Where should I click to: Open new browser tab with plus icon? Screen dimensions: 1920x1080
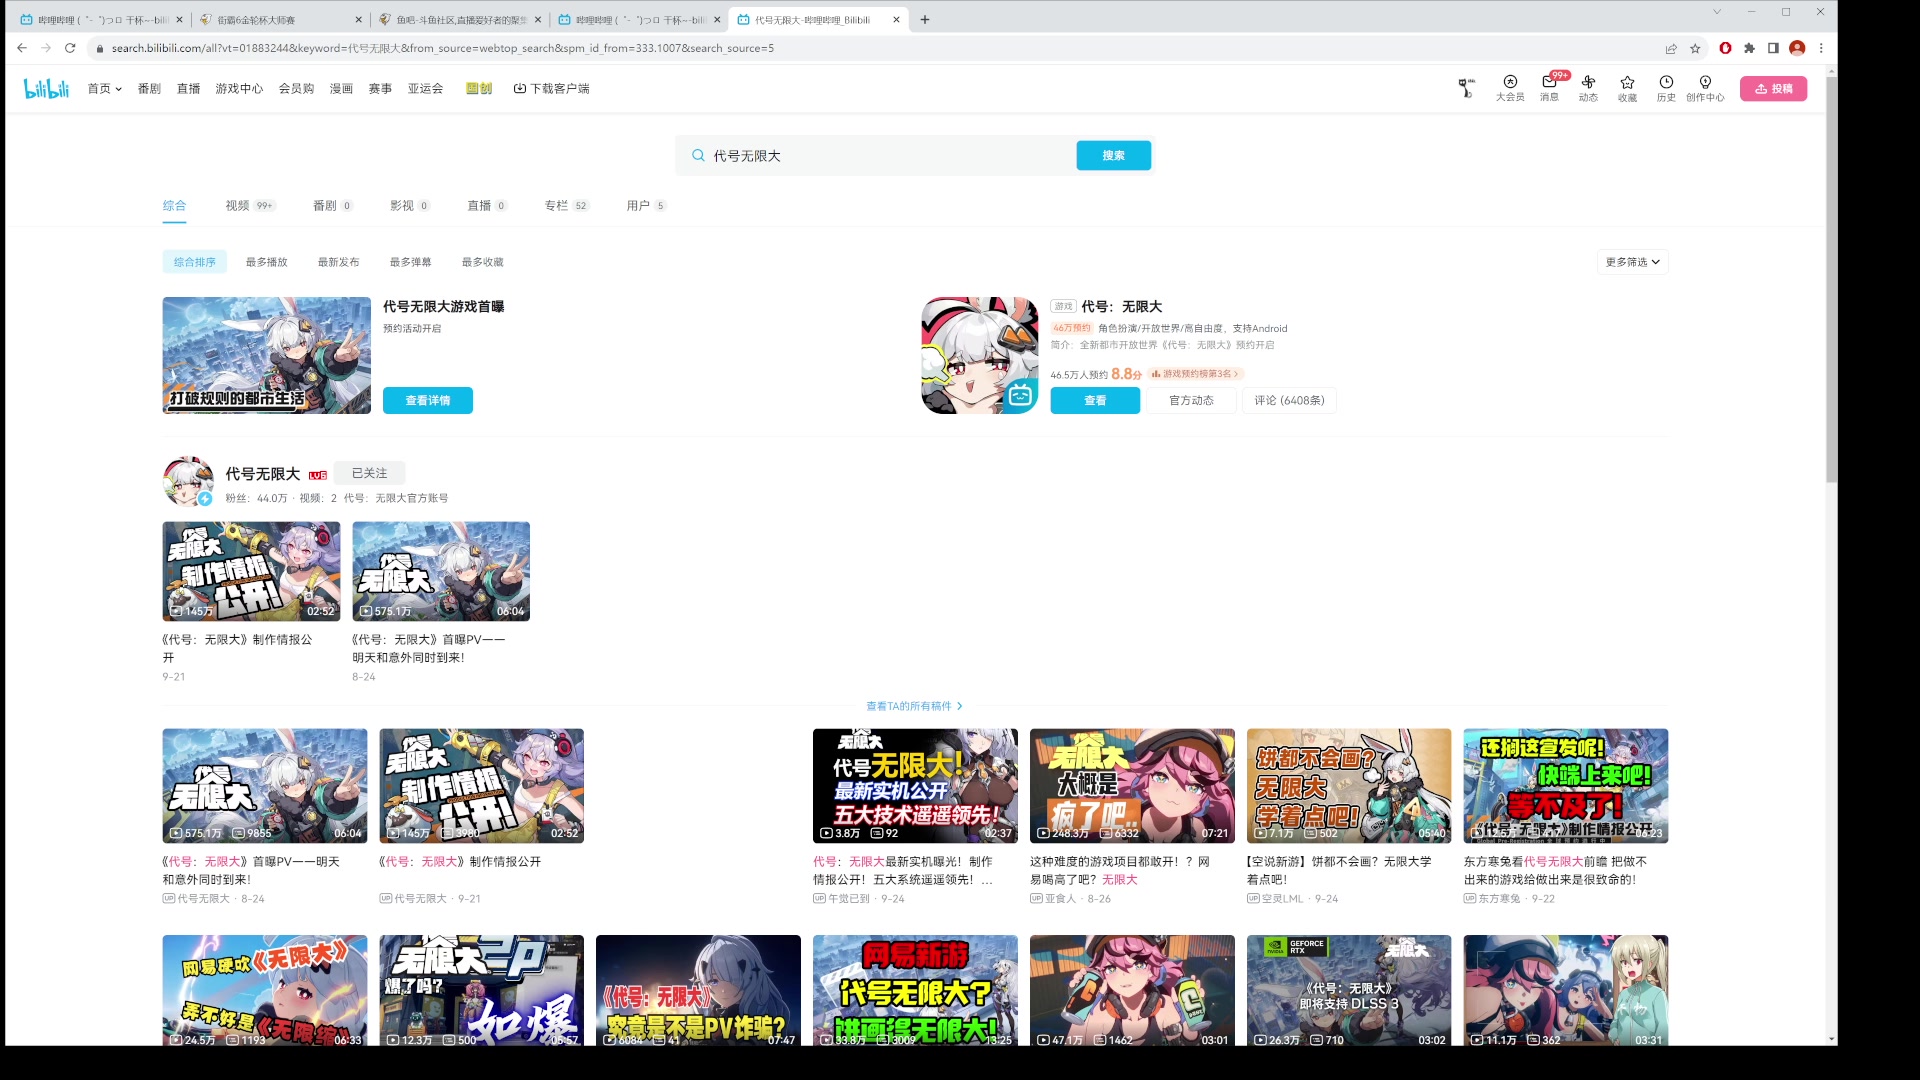tap(925, 19)
